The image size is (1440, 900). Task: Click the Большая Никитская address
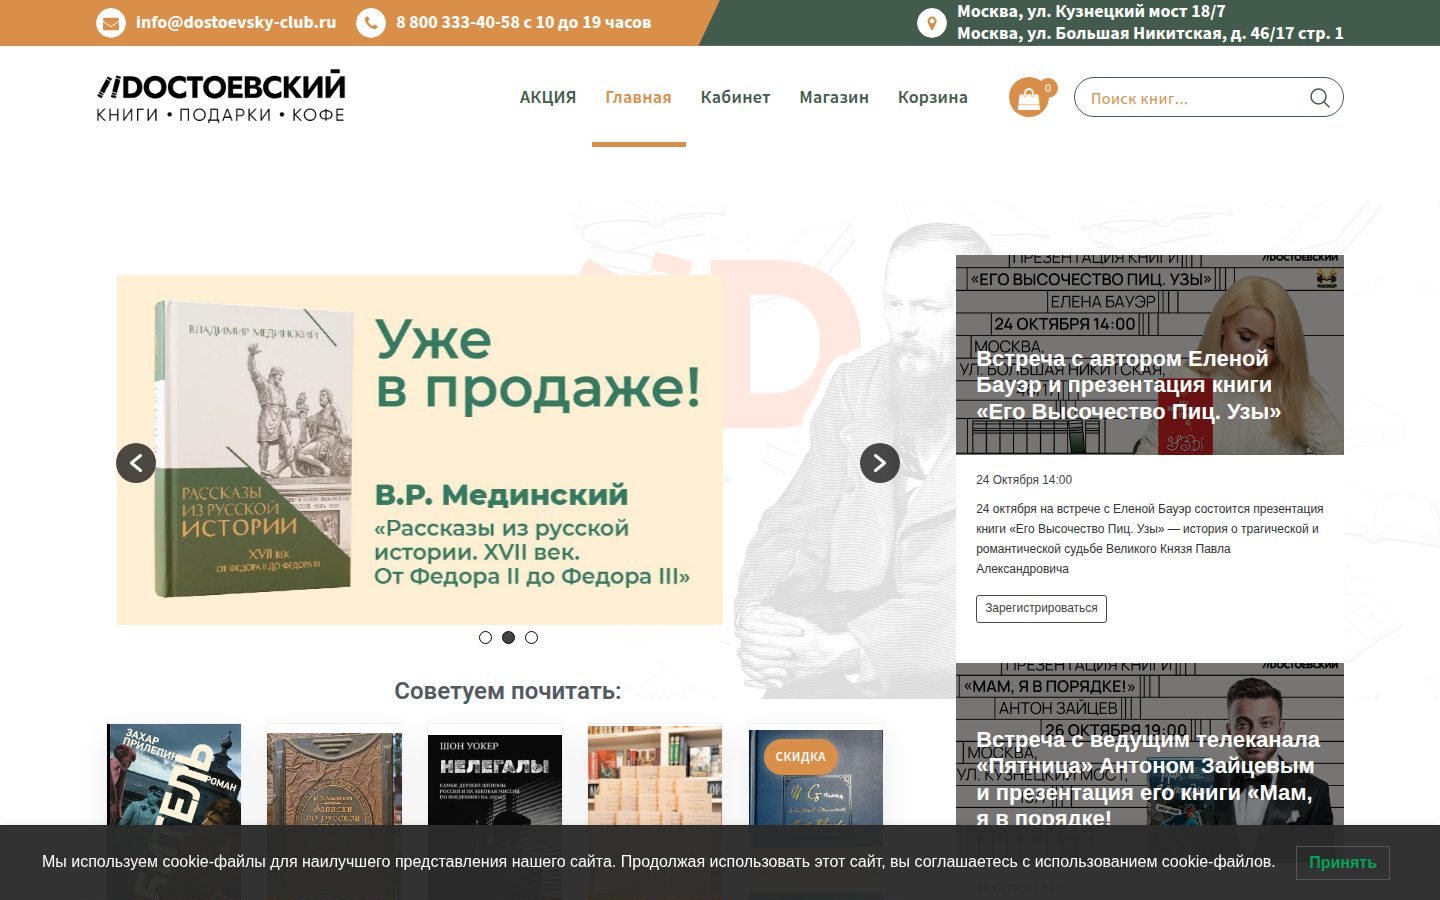[1150, 33]
